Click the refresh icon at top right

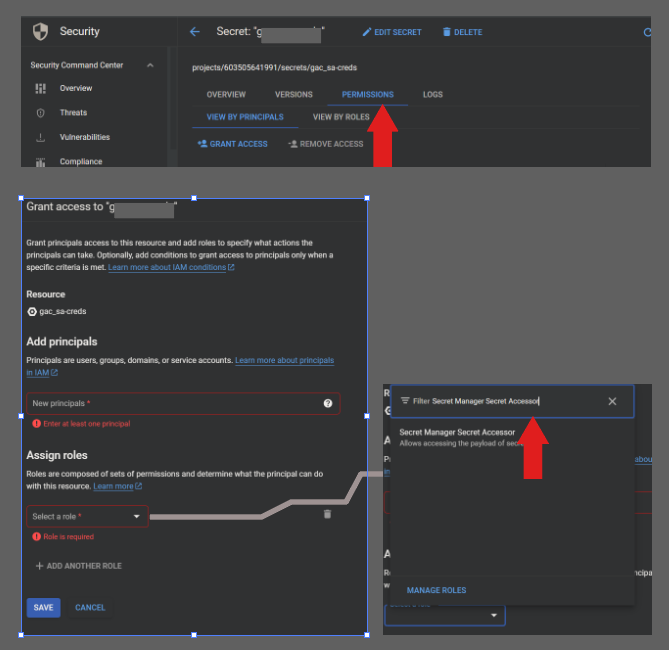pos(647,32)
